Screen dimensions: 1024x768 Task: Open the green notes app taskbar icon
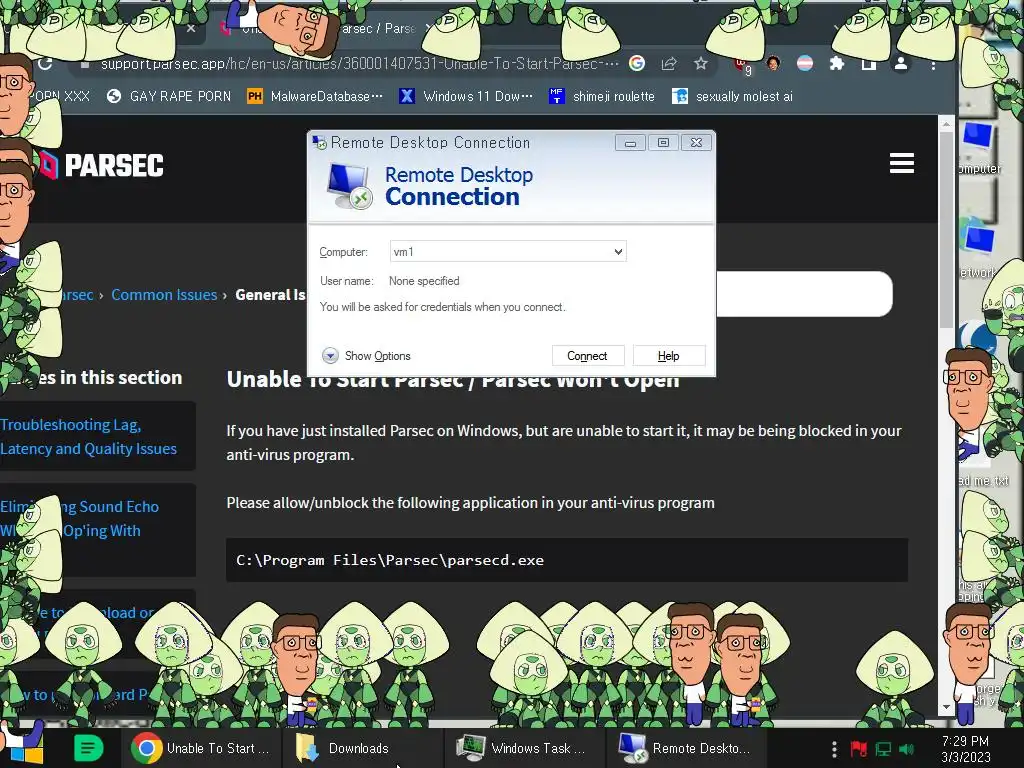(88, 748)
